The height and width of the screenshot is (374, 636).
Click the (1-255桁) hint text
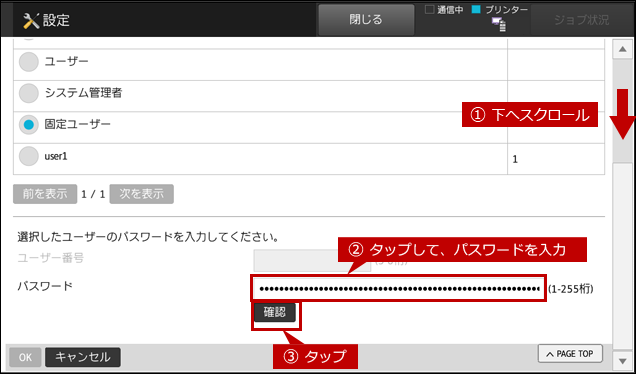[571, 289]
